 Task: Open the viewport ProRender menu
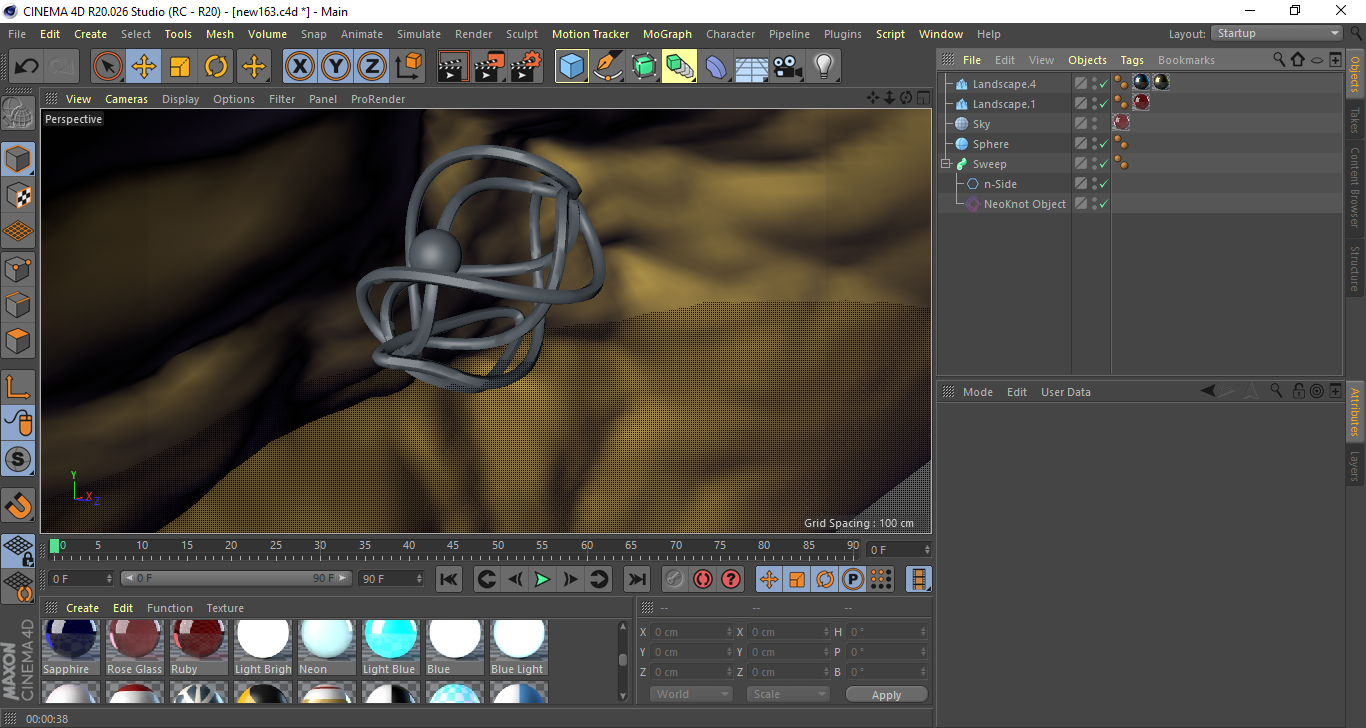pos(378,99)
